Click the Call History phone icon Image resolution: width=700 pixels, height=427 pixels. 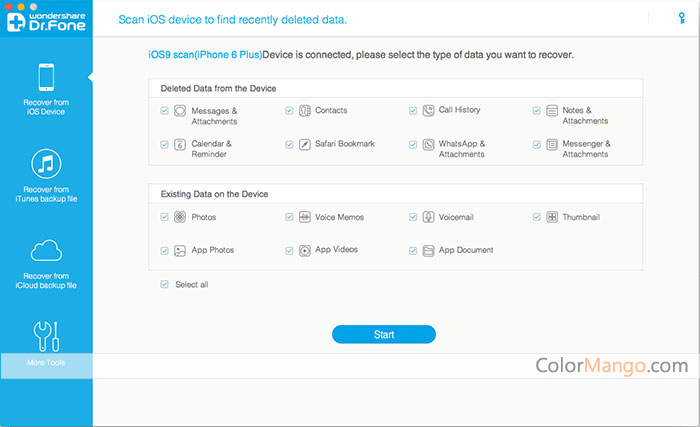428,110
